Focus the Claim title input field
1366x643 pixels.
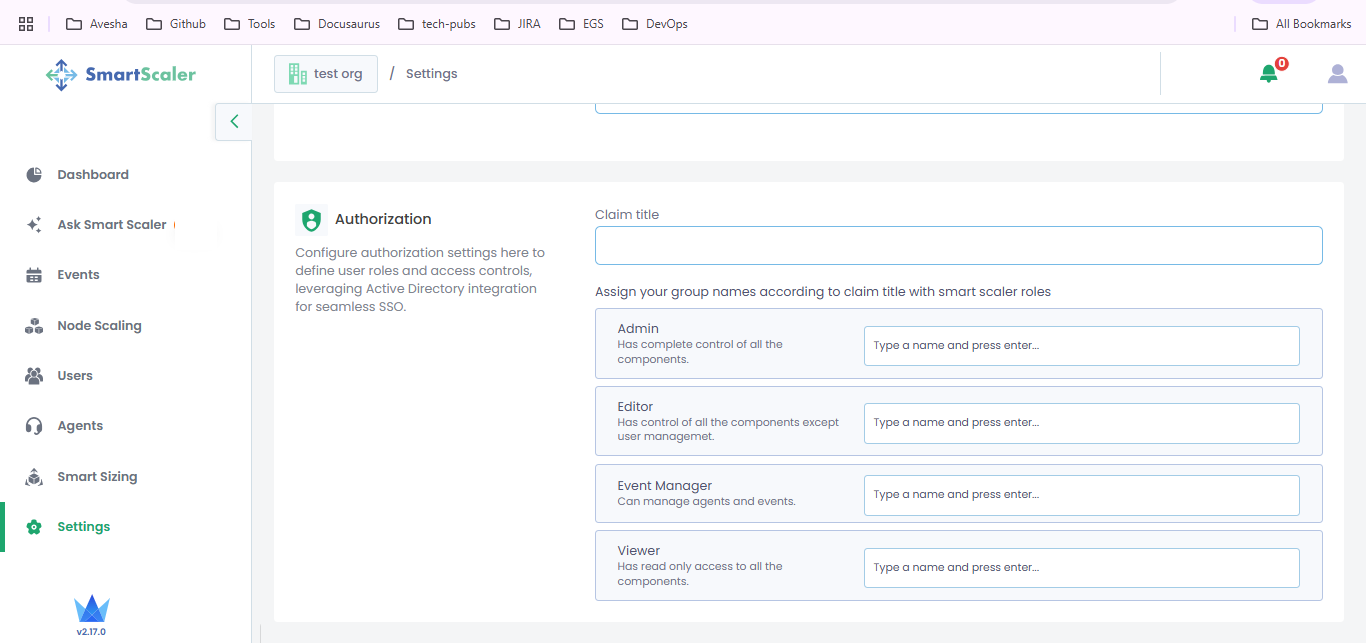958,246
